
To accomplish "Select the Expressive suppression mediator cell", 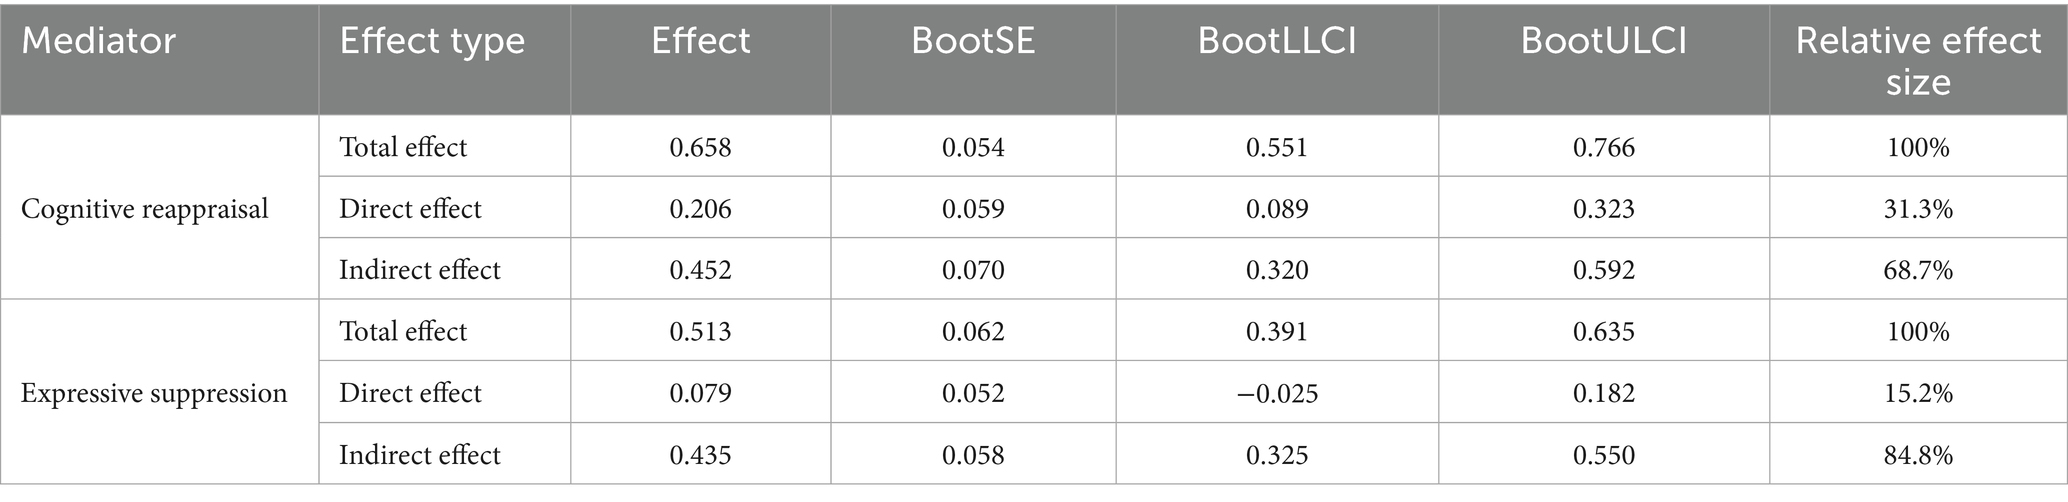I will pyautogui.click(x=154, y=393).
